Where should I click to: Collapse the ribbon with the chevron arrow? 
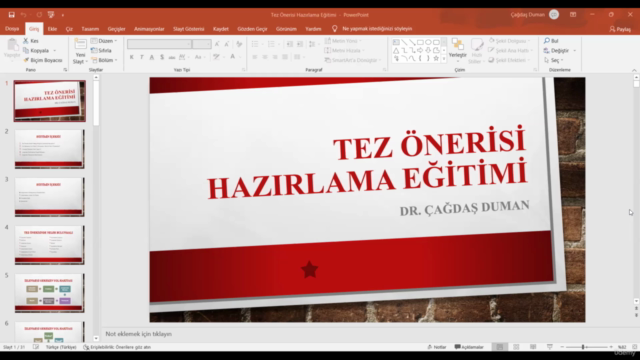point(634,70)
